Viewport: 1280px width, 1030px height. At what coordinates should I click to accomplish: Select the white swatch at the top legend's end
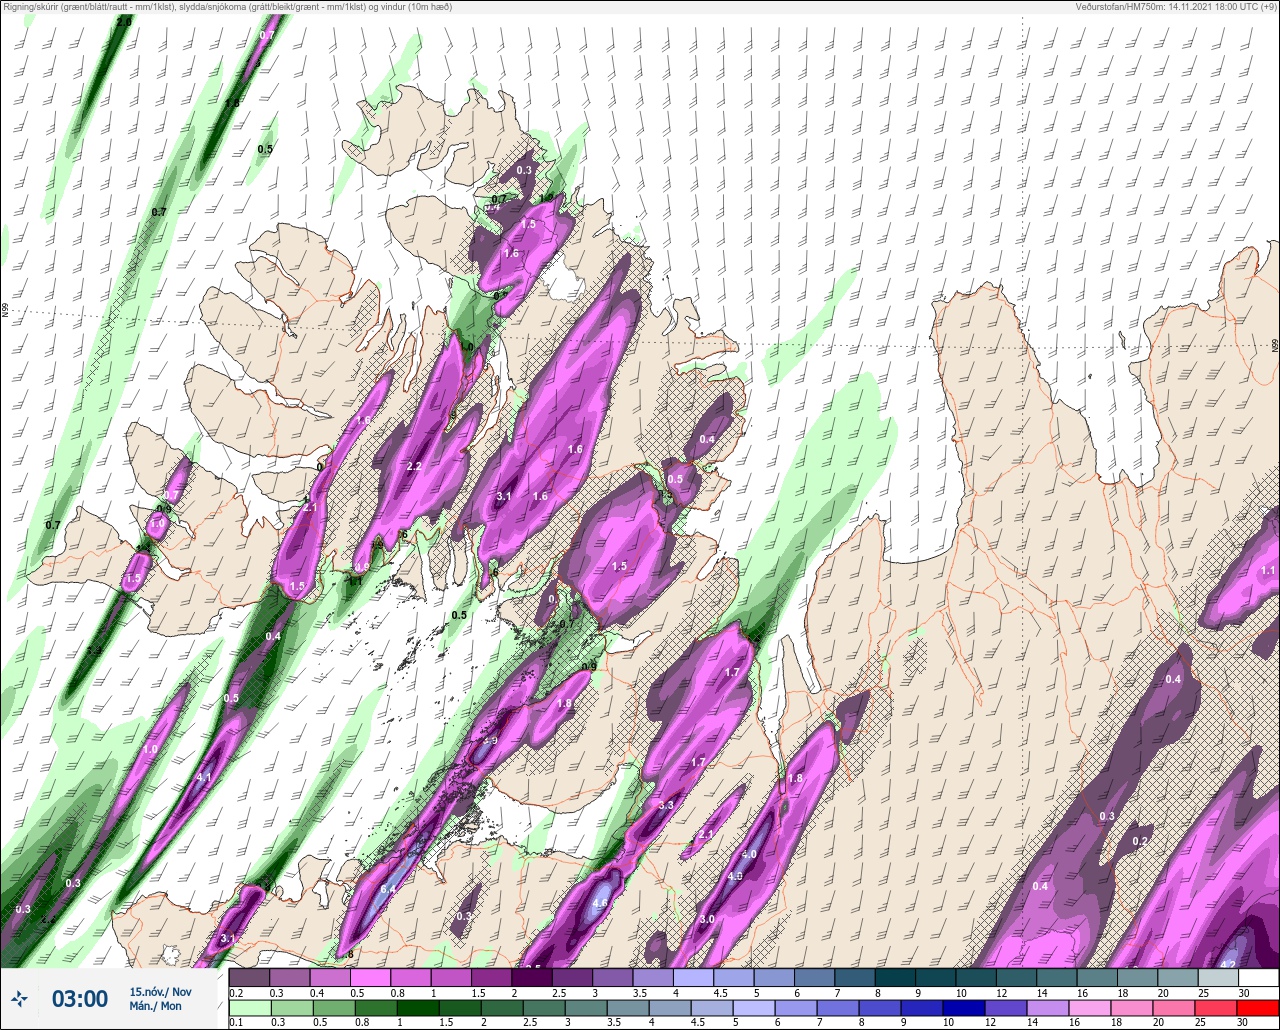(x=1258, y=977)
